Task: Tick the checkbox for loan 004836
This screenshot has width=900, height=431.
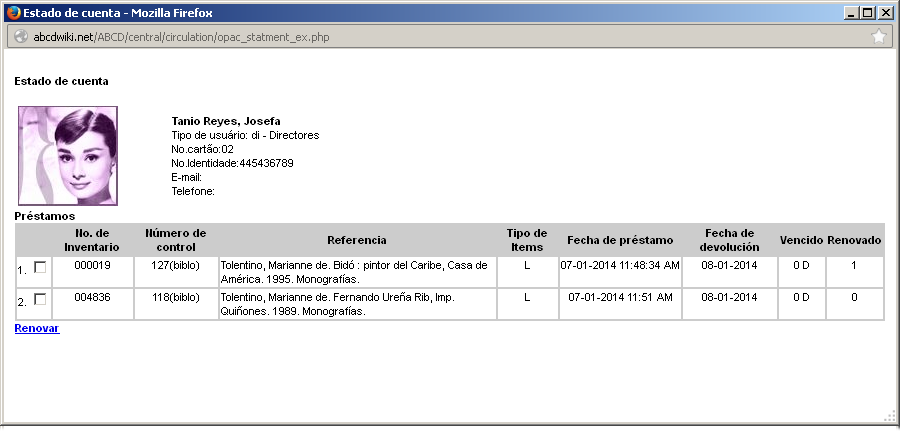Action: [40, 299]
